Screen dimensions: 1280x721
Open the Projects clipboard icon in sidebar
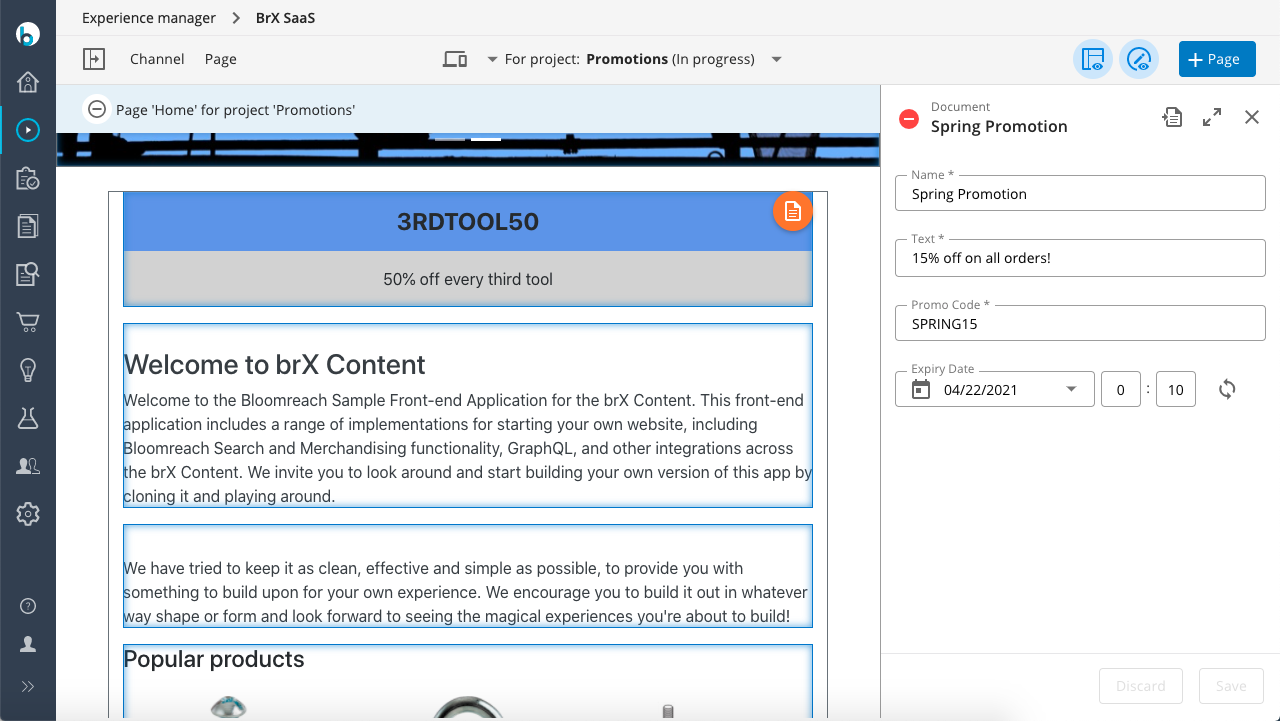tap(28, 178)
